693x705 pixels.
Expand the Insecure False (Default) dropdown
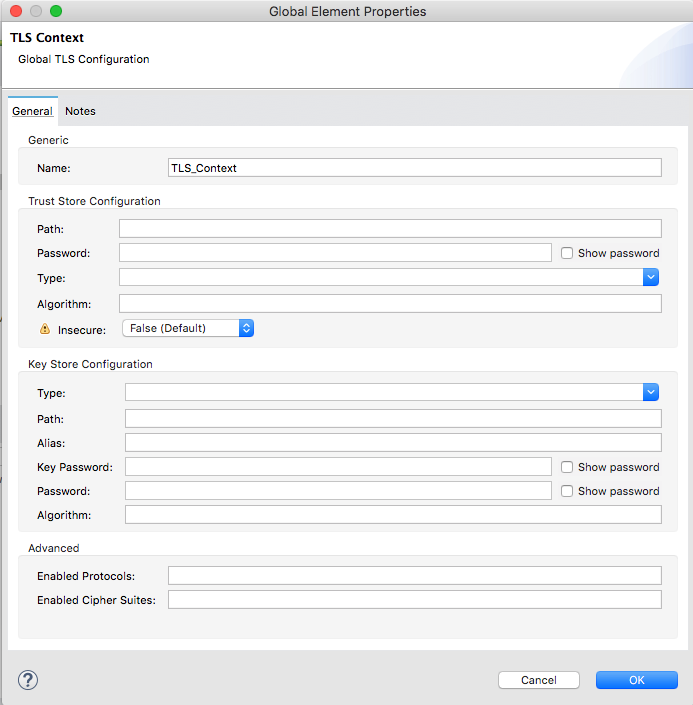point(187,328)
